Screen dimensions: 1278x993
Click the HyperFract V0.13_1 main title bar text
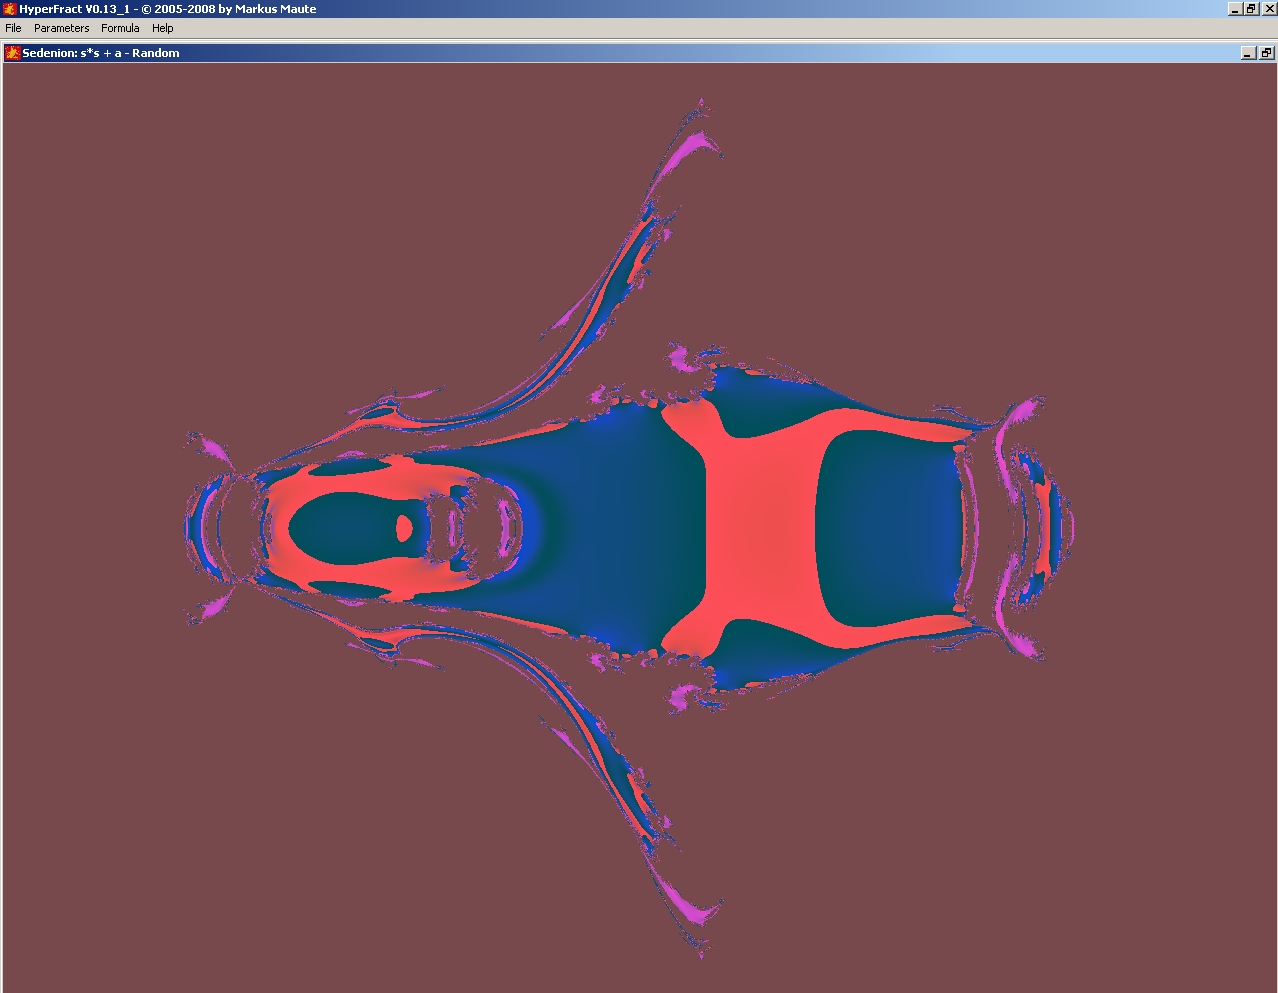click(168, 9)
